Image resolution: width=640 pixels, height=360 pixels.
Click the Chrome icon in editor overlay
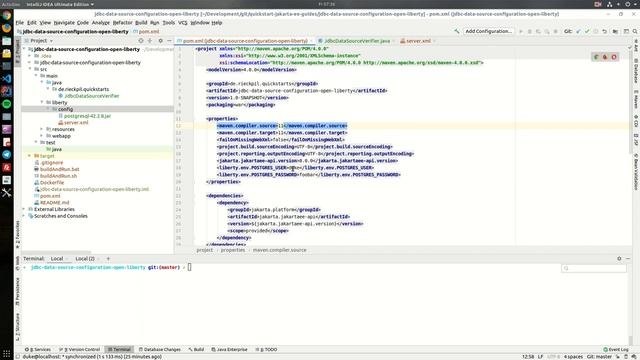click(x=596, y=57)
